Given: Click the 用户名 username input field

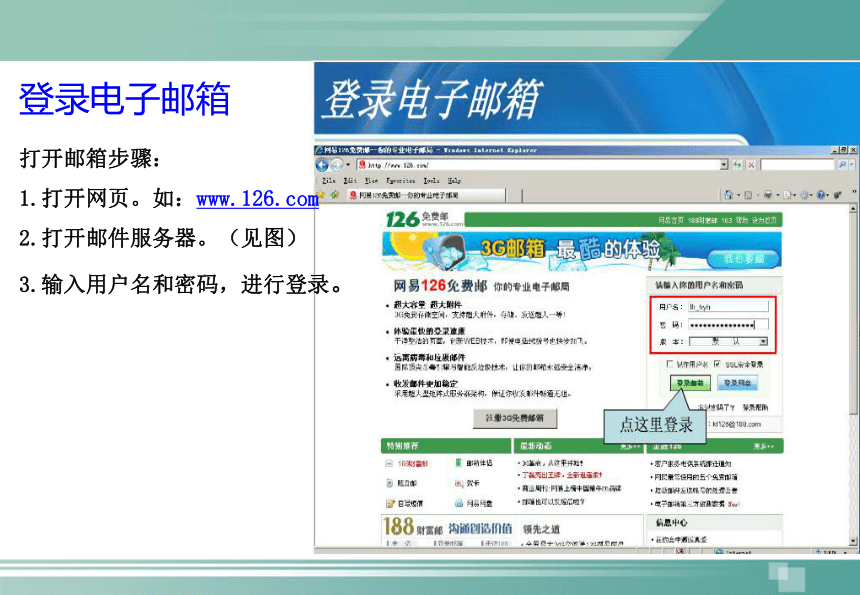Looking at the screenshot, I should (728, 307).
